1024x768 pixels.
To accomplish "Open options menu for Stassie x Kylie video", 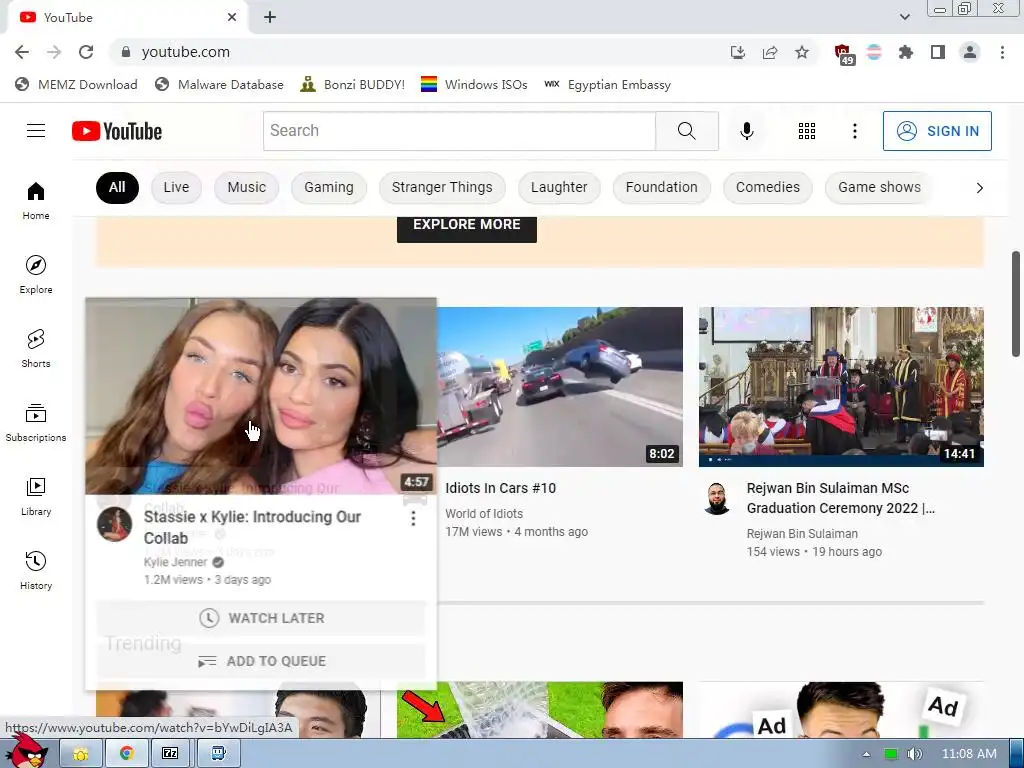I will pyautogui.click(x=413, y=519).
